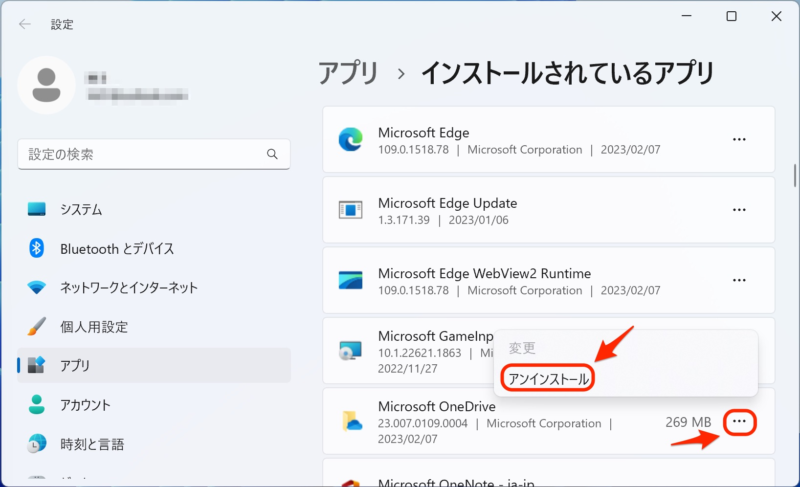Open more options for Edge WebView2 Runtime
The width and height of the screenshot is (800, 487).
pyautogui.click(x=739, y=280)
